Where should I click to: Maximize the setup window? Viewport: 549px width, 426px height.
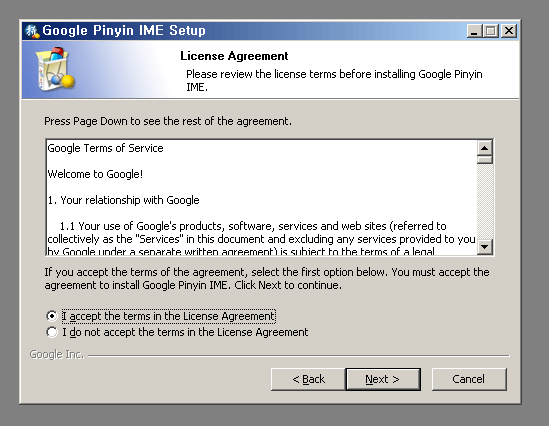[x=491, y=31]
